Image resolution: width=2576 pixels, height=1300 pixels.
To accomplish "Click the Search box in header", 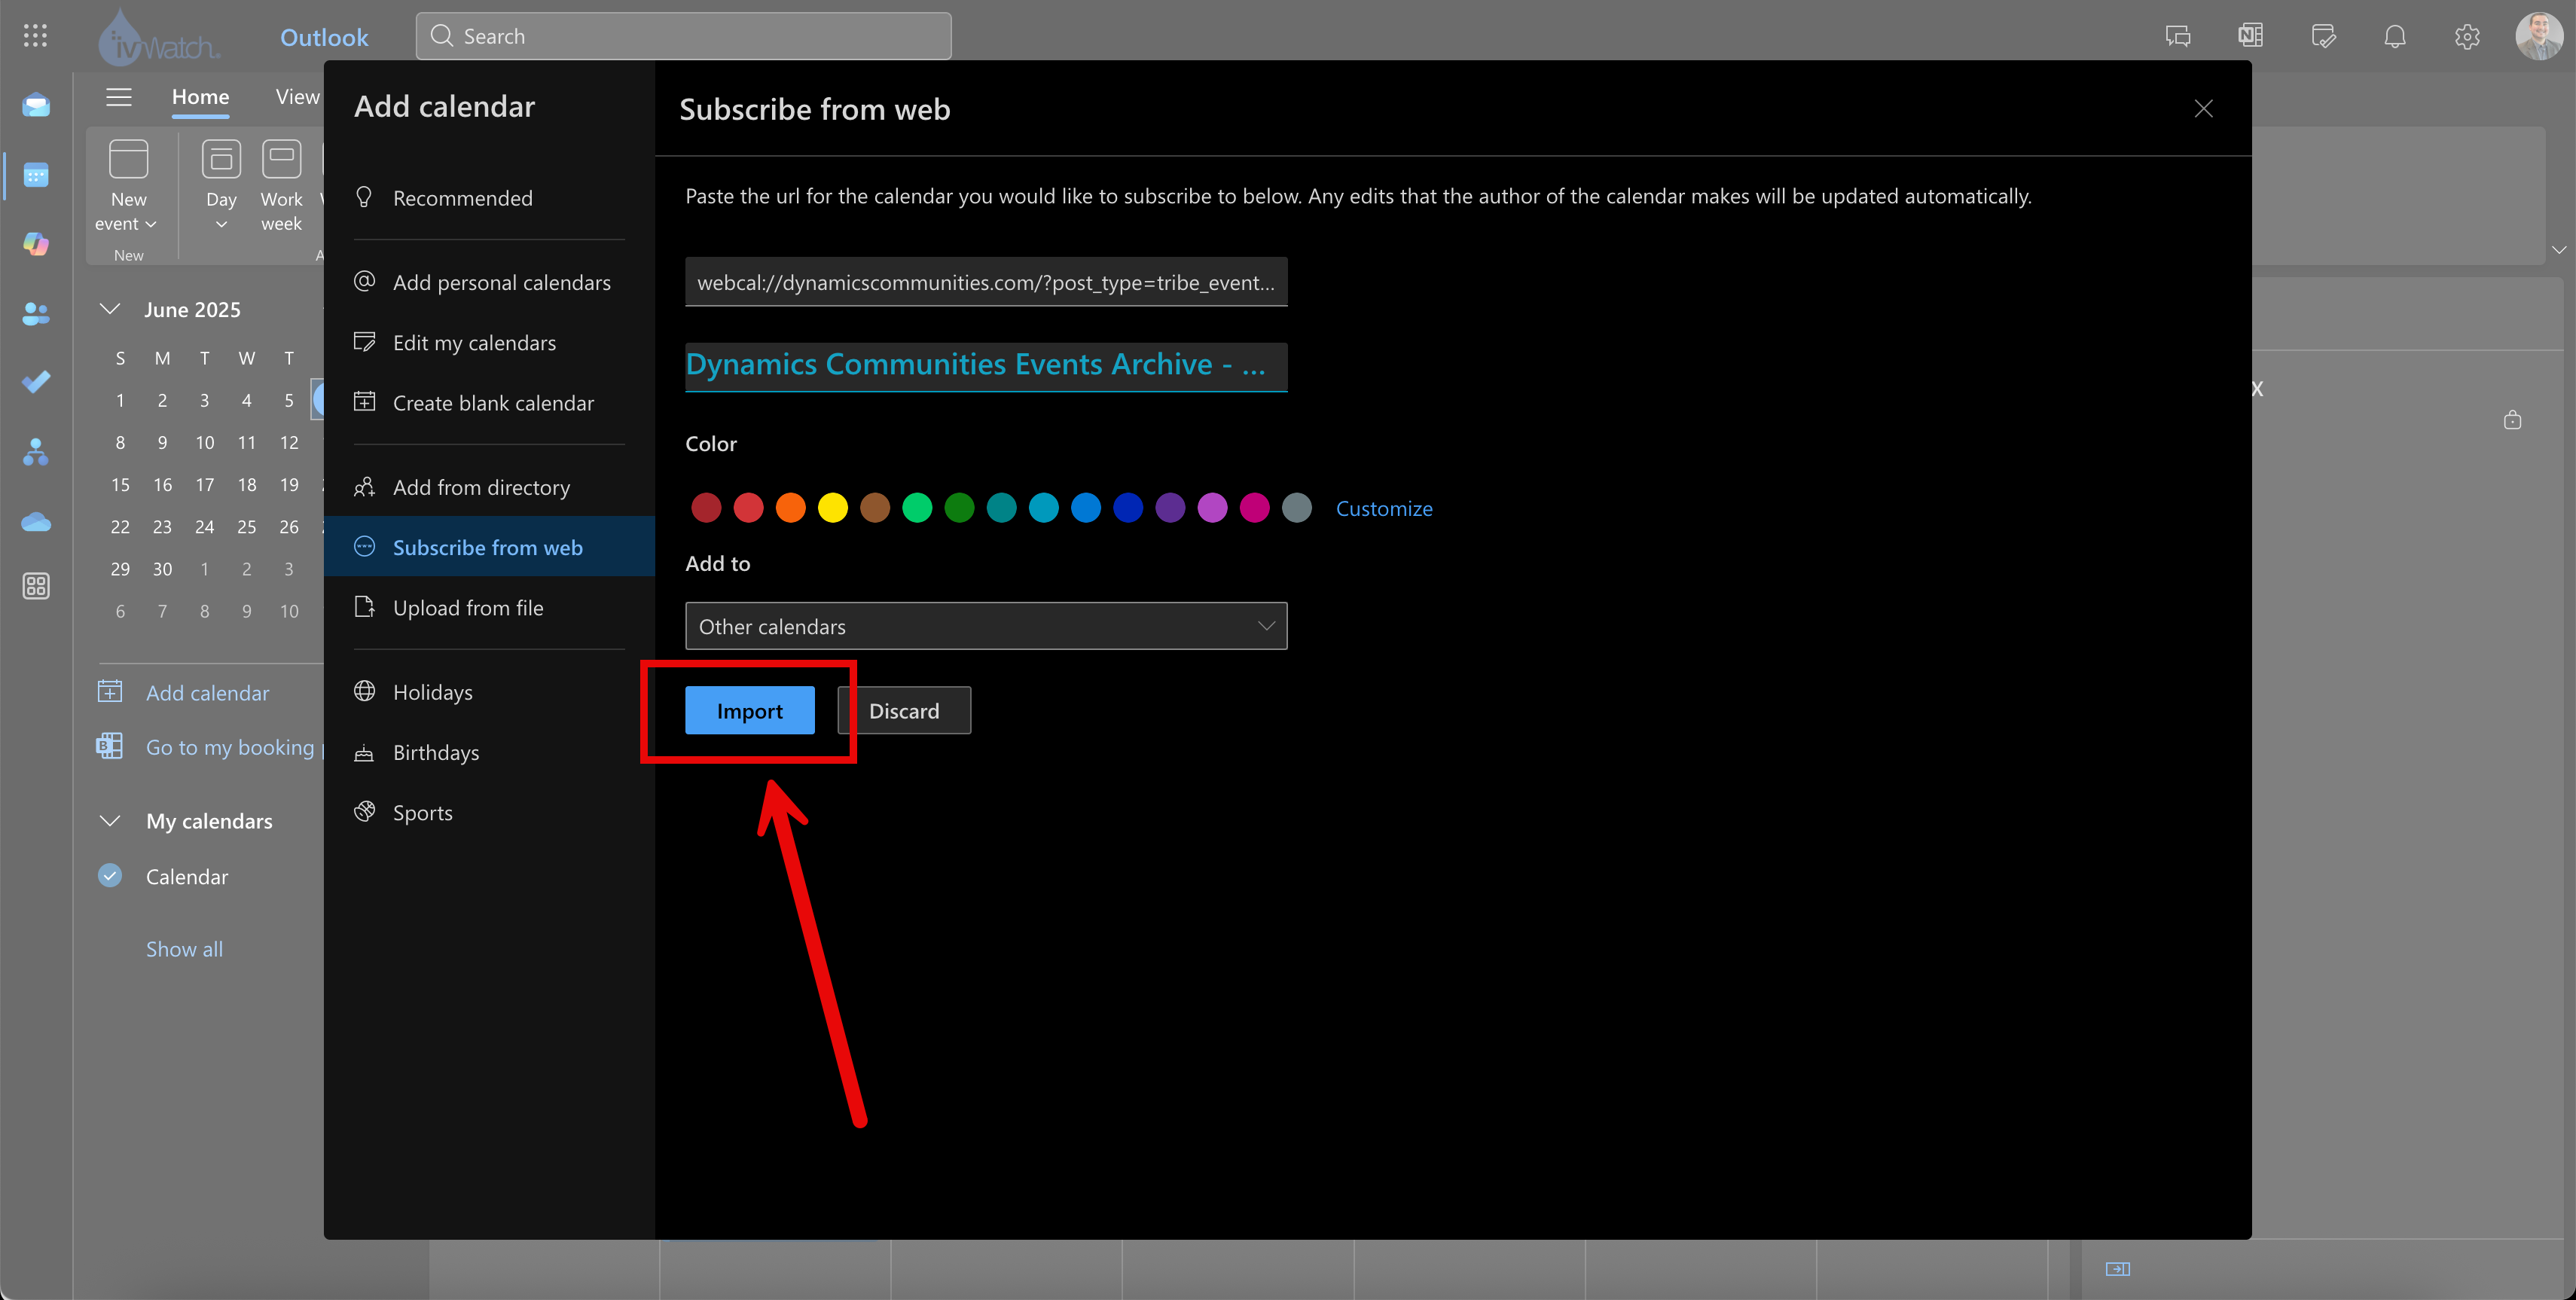I will click(683, 36).
